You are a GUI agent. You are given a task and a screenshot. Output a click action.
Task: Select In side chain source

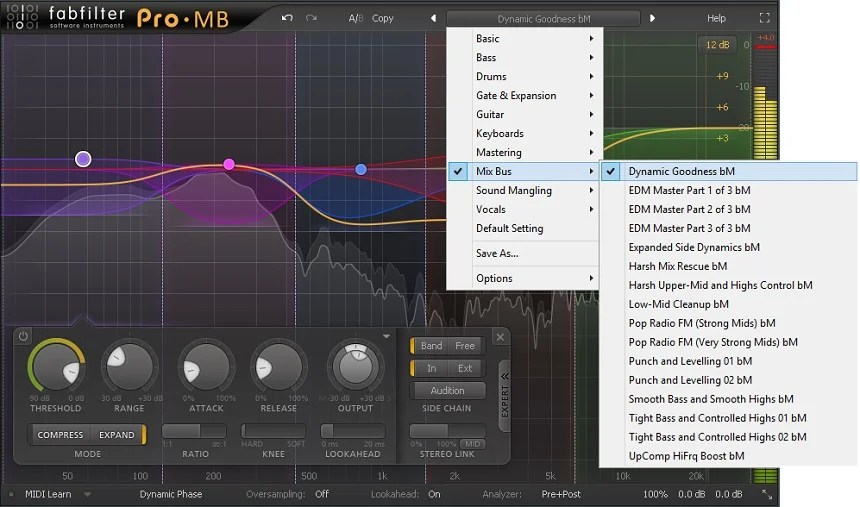(x=431, y=368)
